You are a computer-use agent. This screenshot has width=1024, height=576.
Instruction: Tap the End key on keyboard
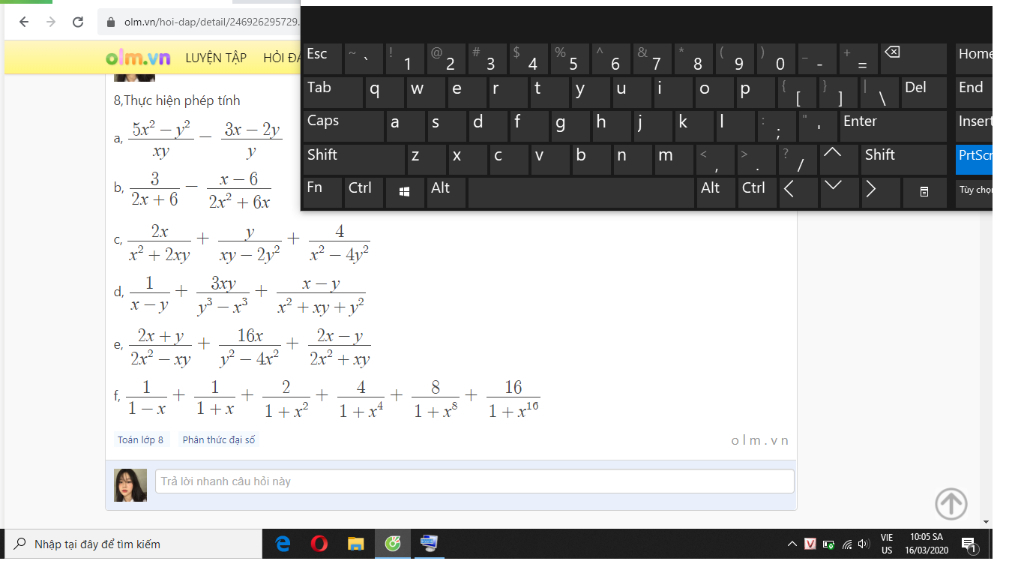(x=974, y=92)
